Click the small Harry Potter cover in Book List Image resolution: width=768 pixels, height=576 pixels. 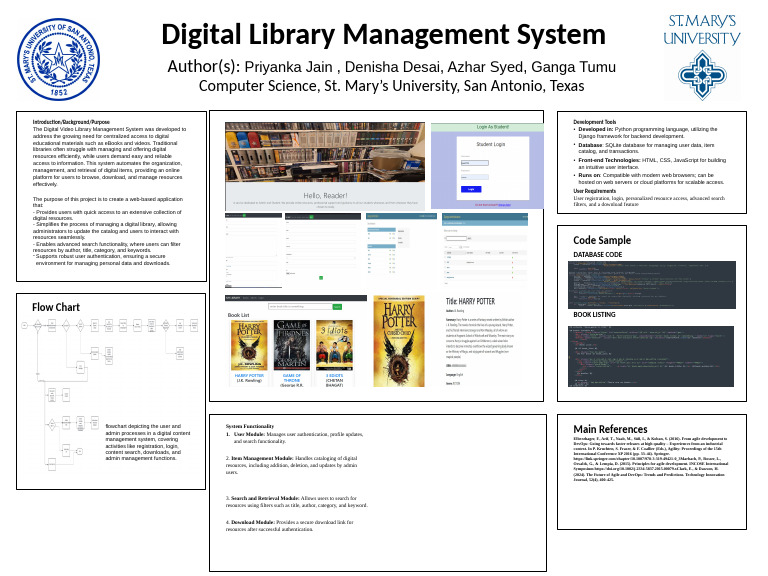coord(249,345)
